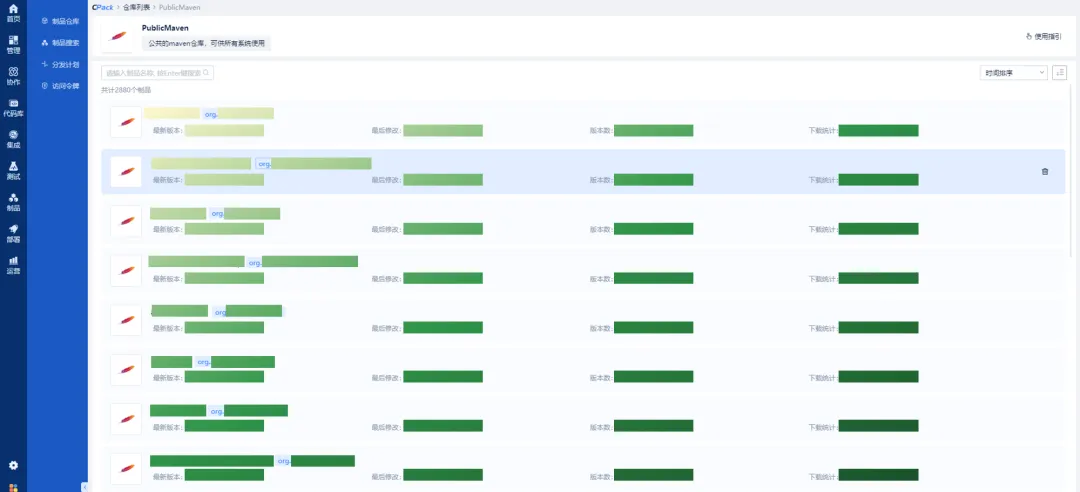Click the 共计2880个制品 count text
1080x492 pixels.
126,90
